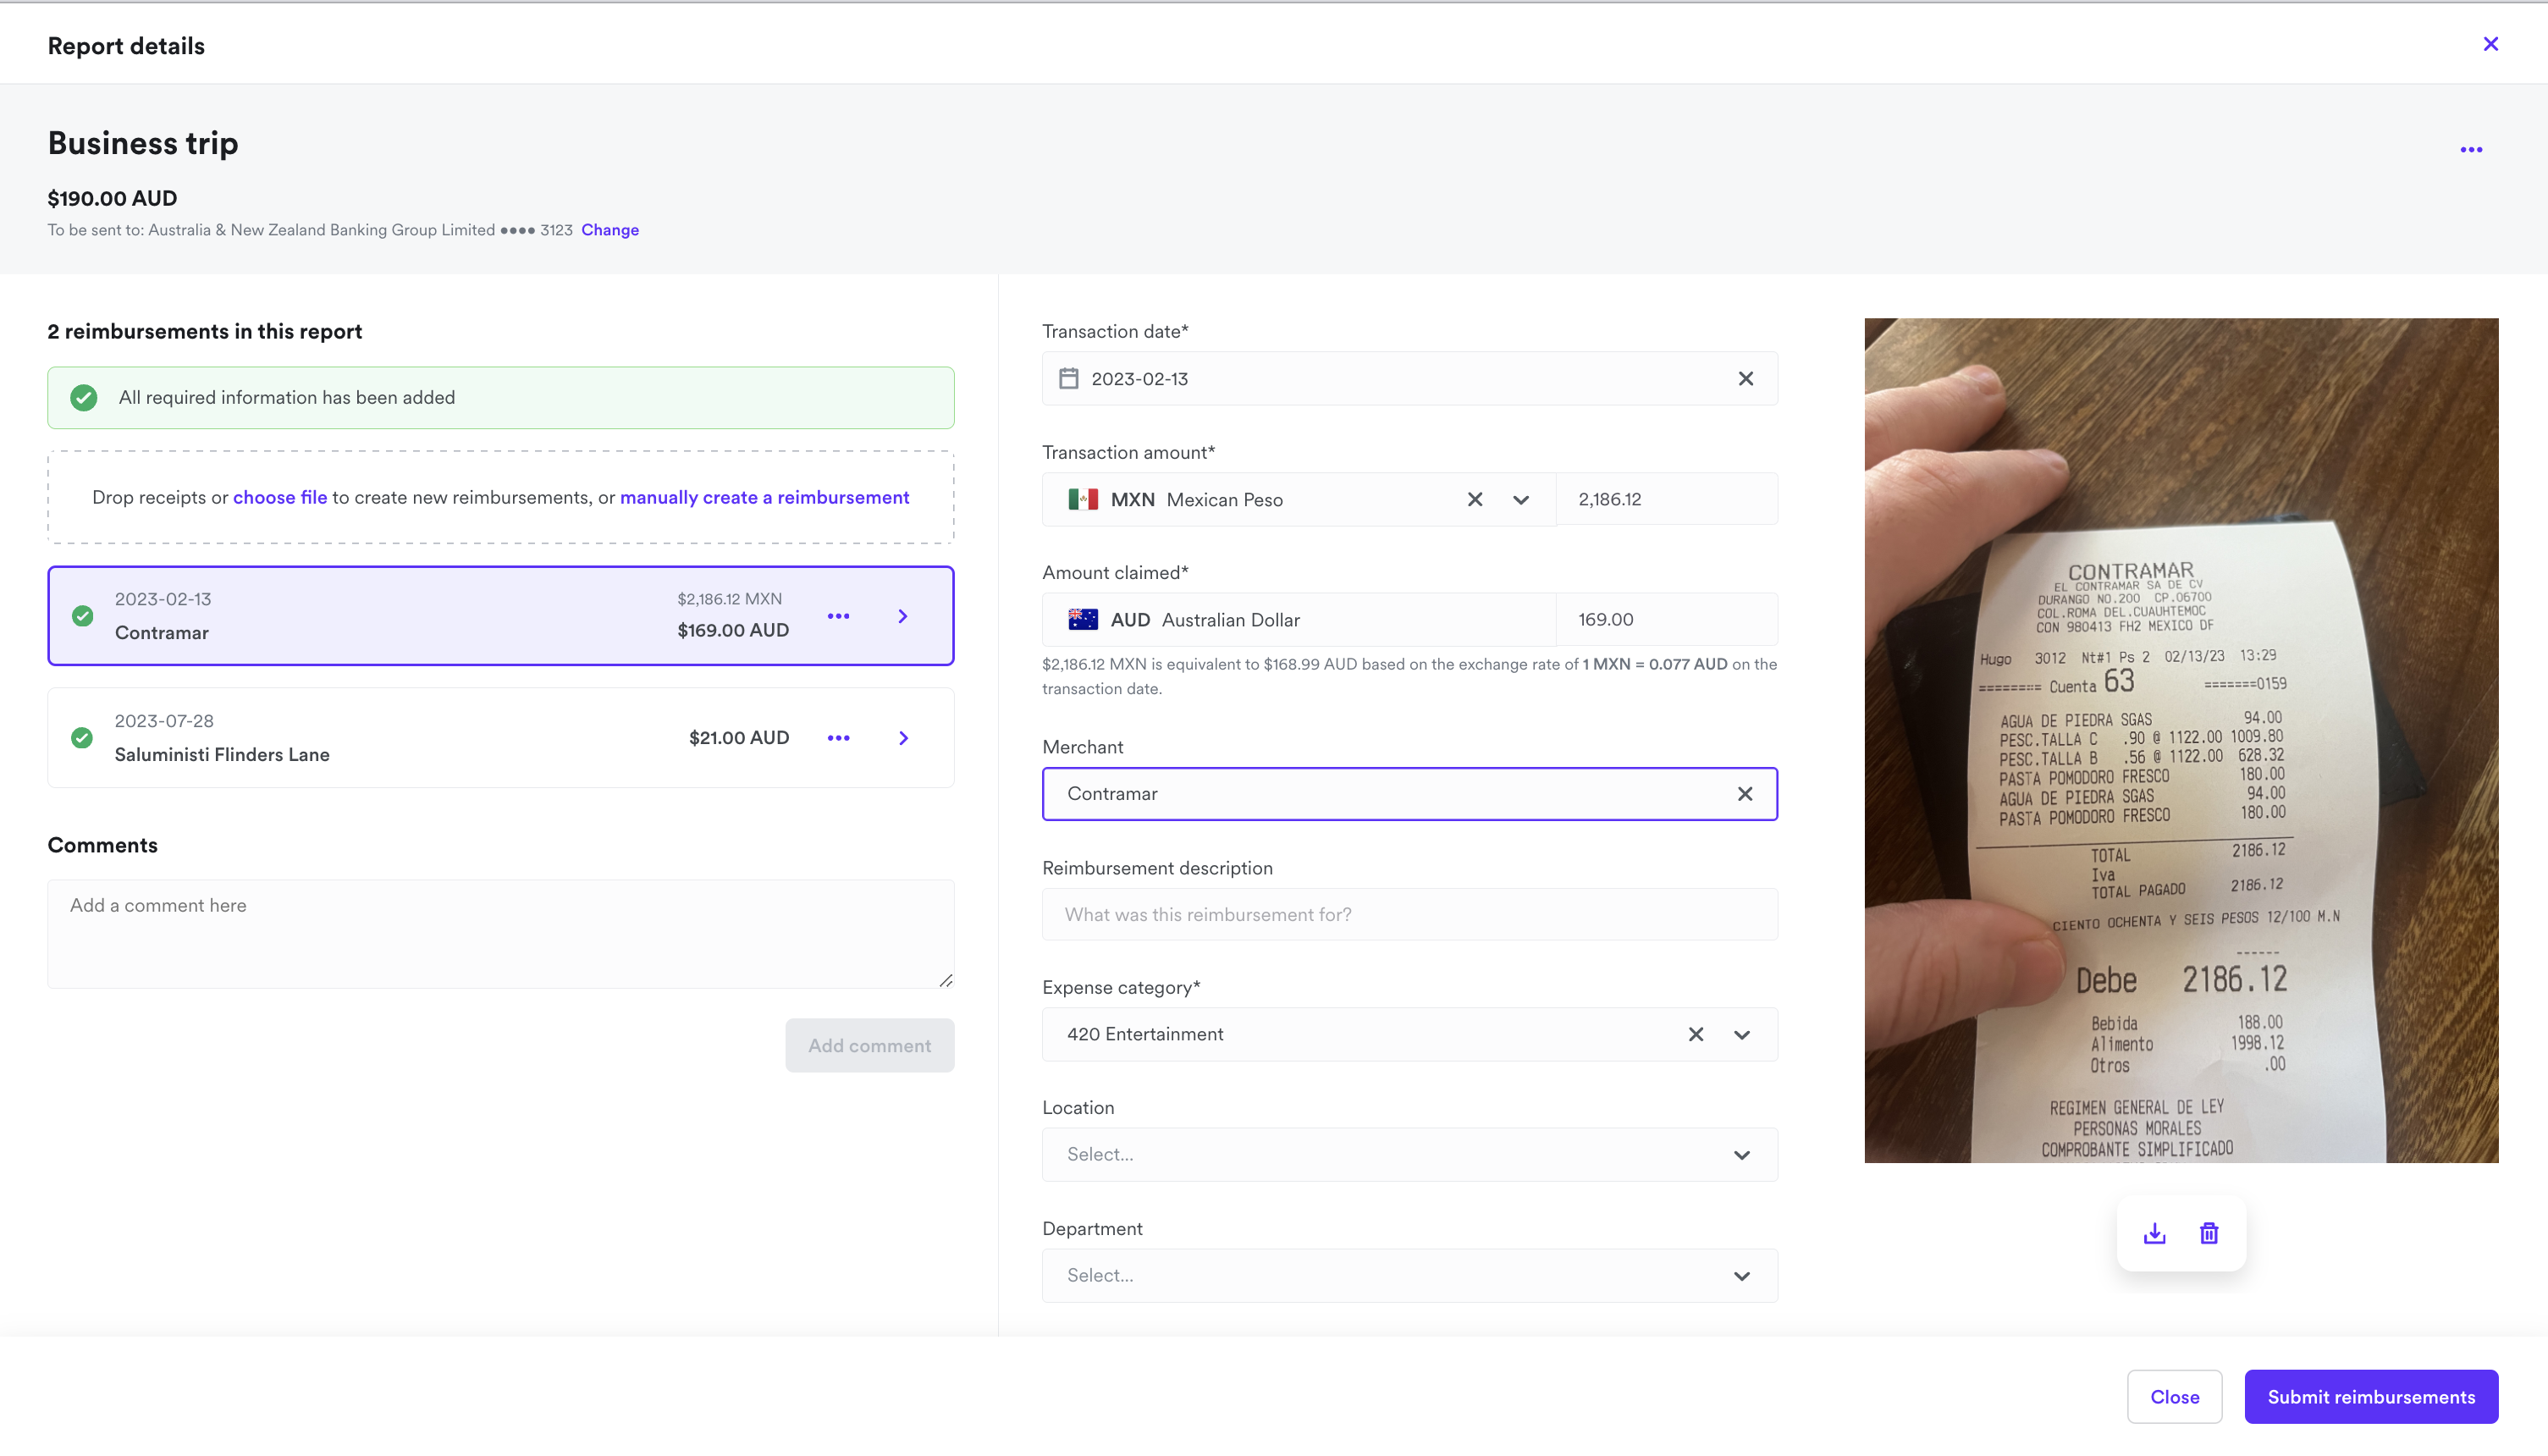The height and width of the screenshot is (1456, 2548).
Task: Clear the transaction date 2023-02-13
Action: [x=1745, y=379]
